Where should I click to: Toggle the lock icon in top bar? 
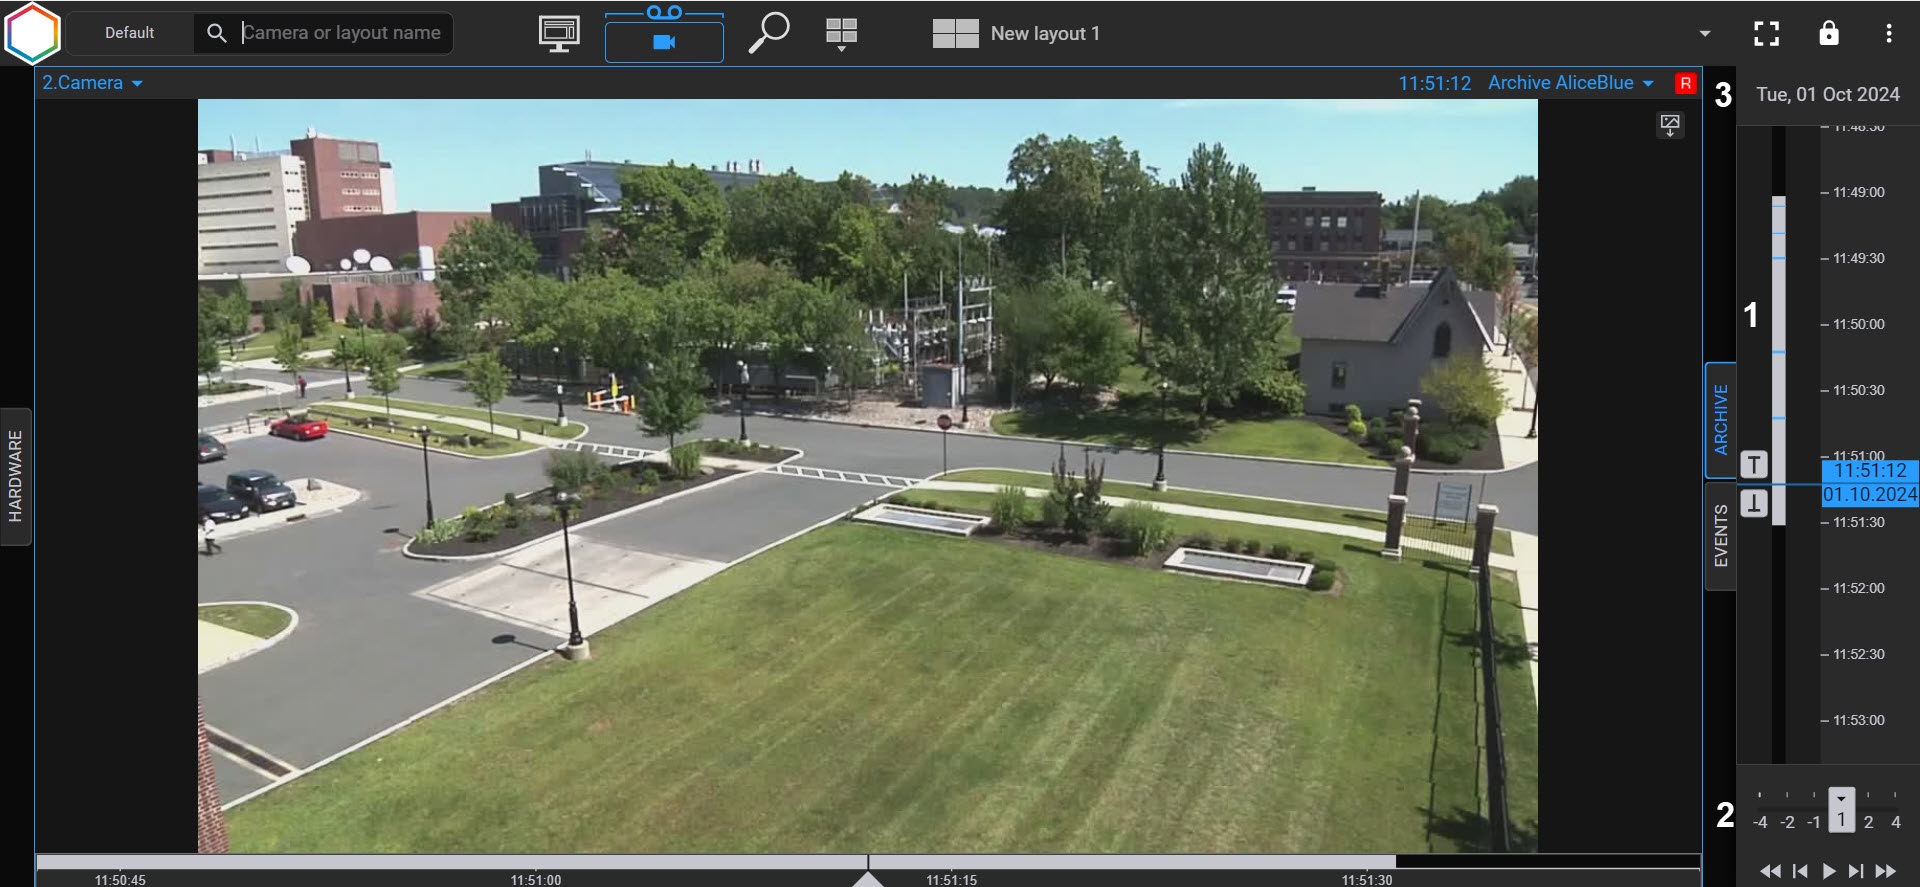coord(1829,32)
